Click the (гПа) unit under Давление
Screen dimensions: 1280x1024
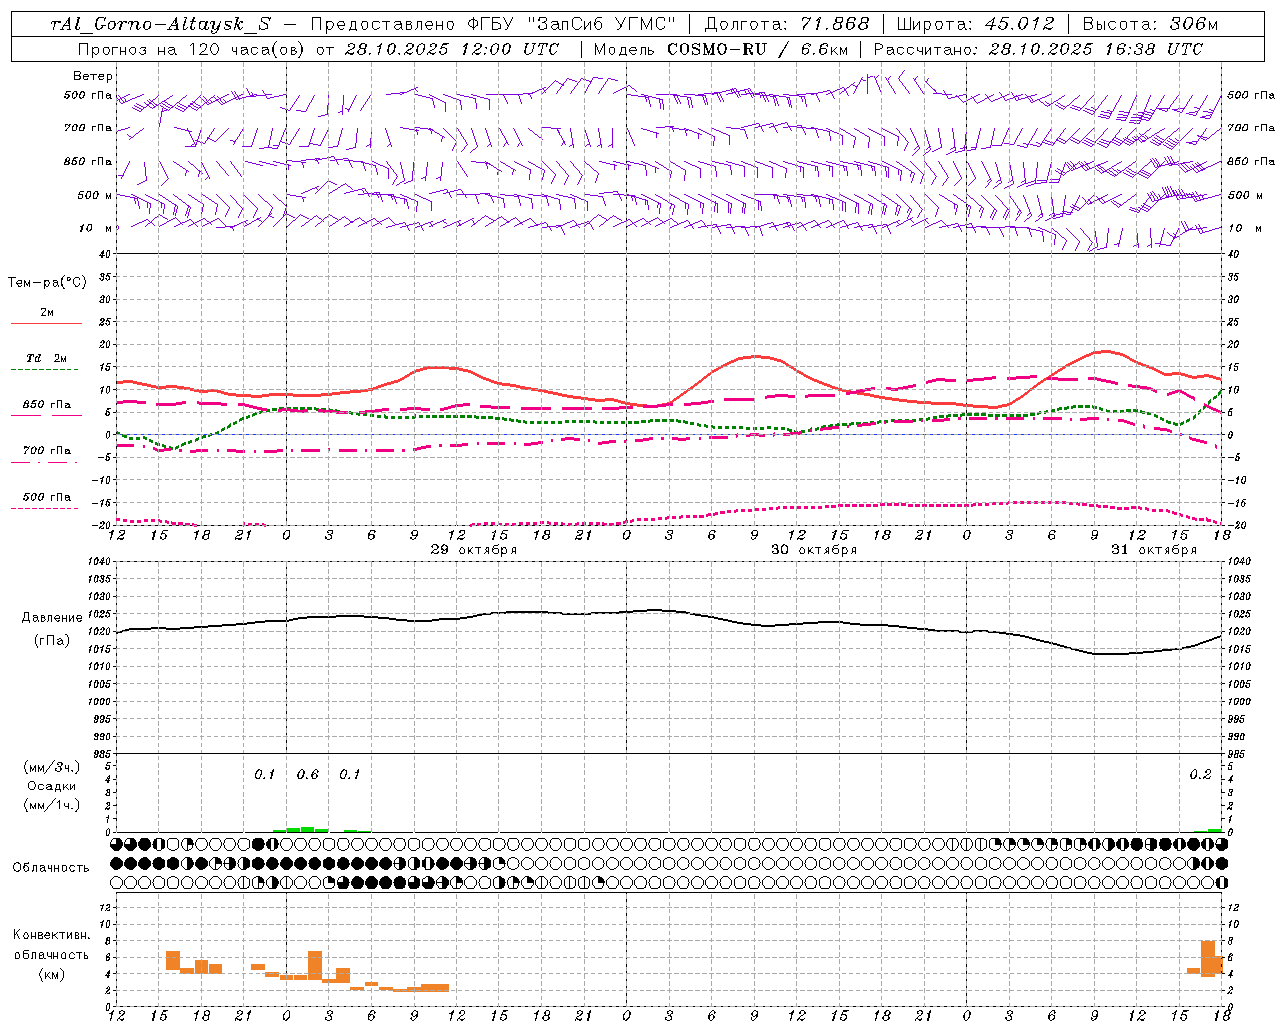pyautogui.click(x=52, y=641)
